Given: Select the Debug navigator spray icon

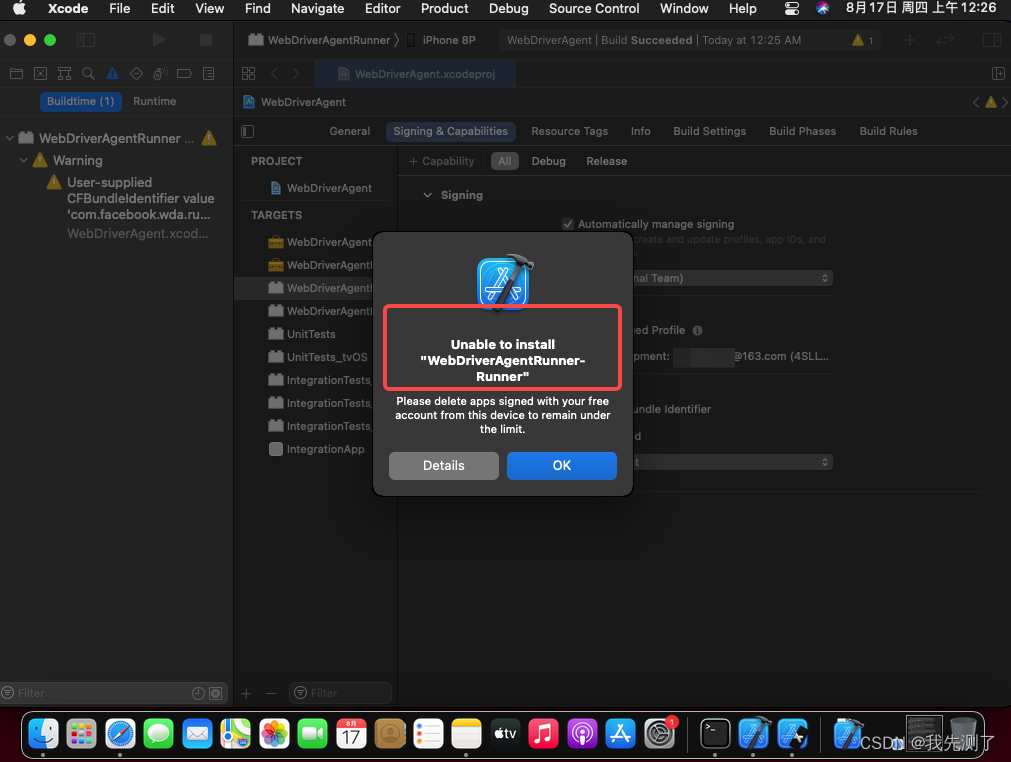Looking at the screenshot, I should [160, 73].
